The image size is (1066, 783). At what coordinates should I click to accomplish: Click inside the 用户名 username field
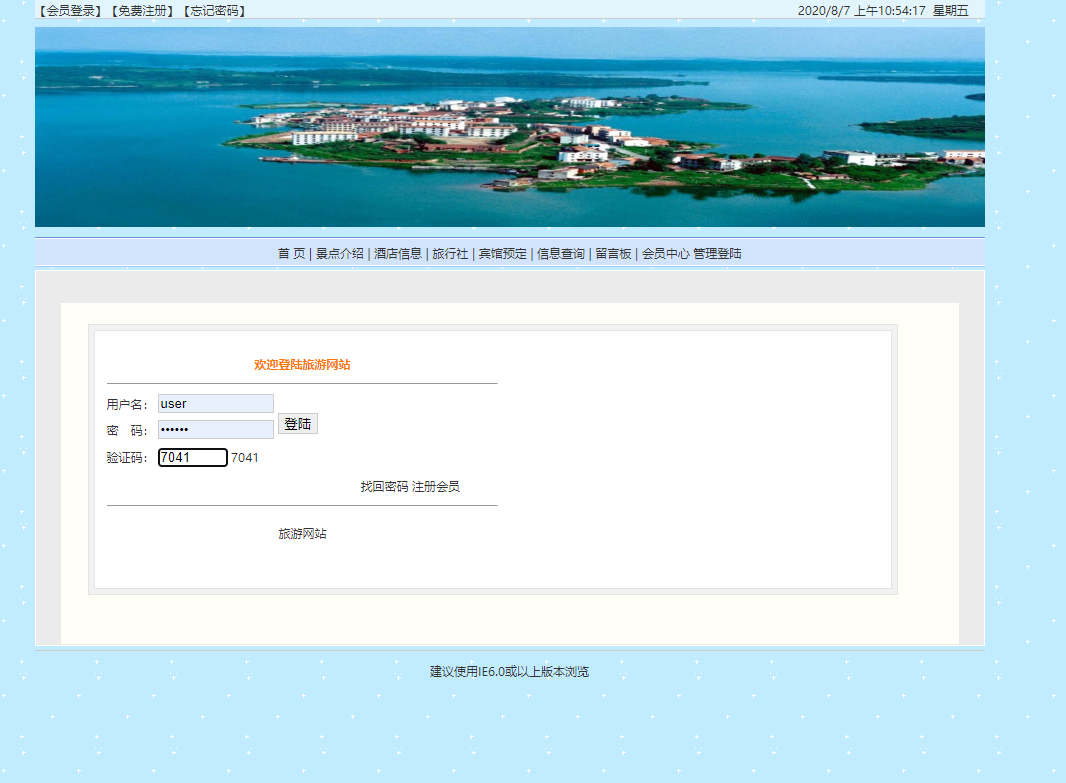pyautogui.click(x=215, y=403)
